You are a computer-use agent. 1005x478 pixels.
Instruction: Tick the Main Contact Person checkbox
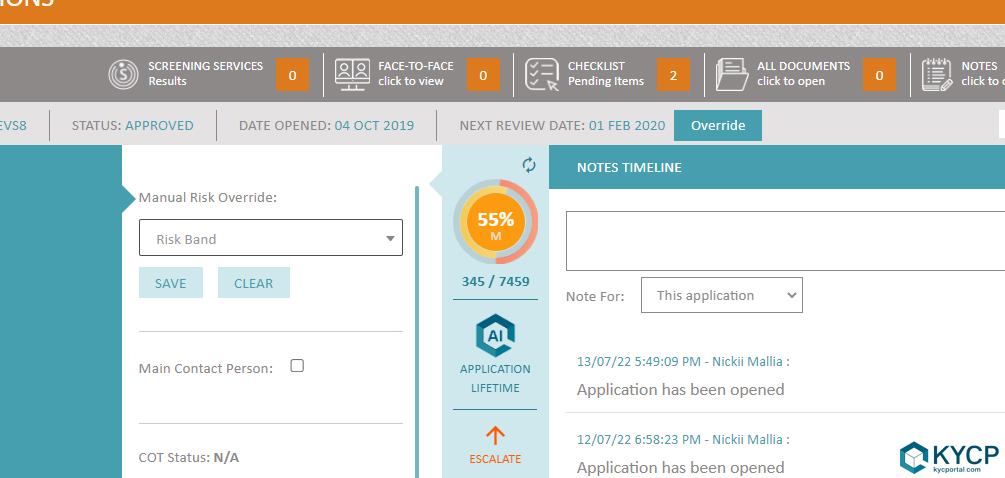[x=297, y=366]
